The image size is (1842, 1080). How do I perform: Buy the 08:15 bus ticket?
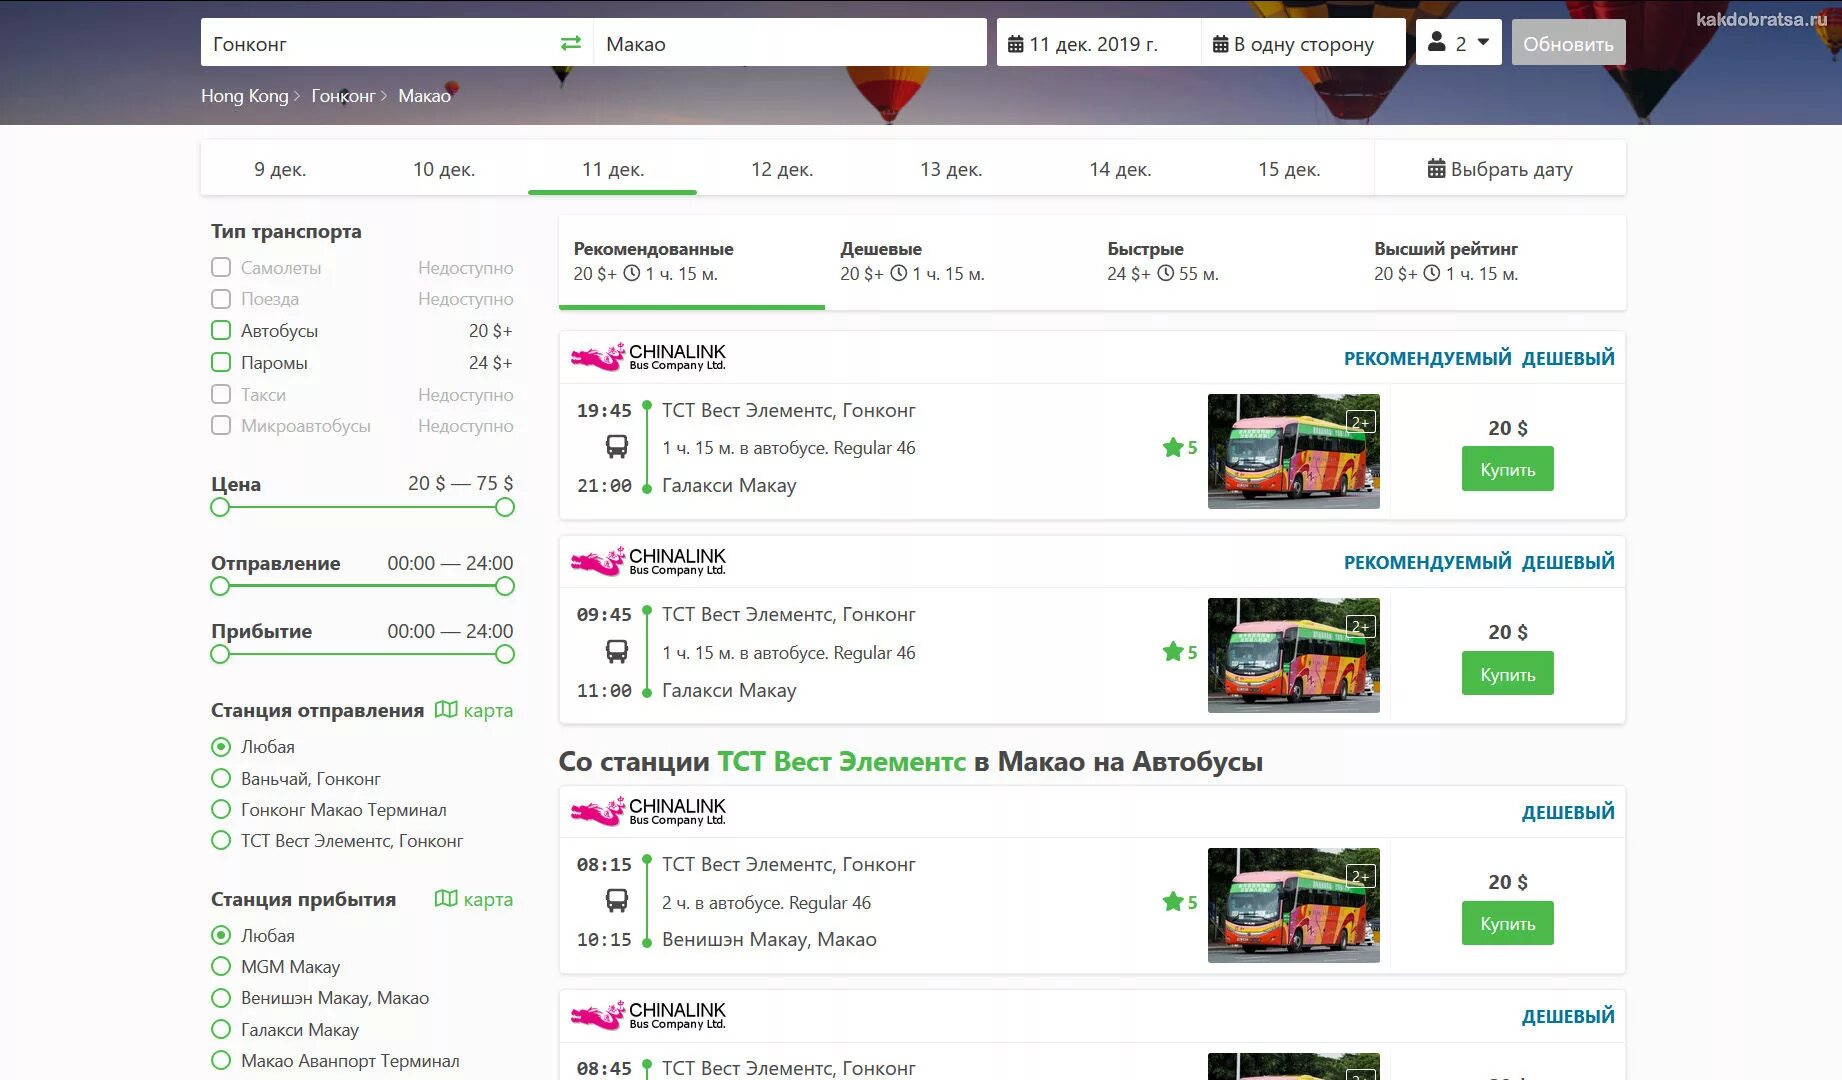tap(1508, 923)
